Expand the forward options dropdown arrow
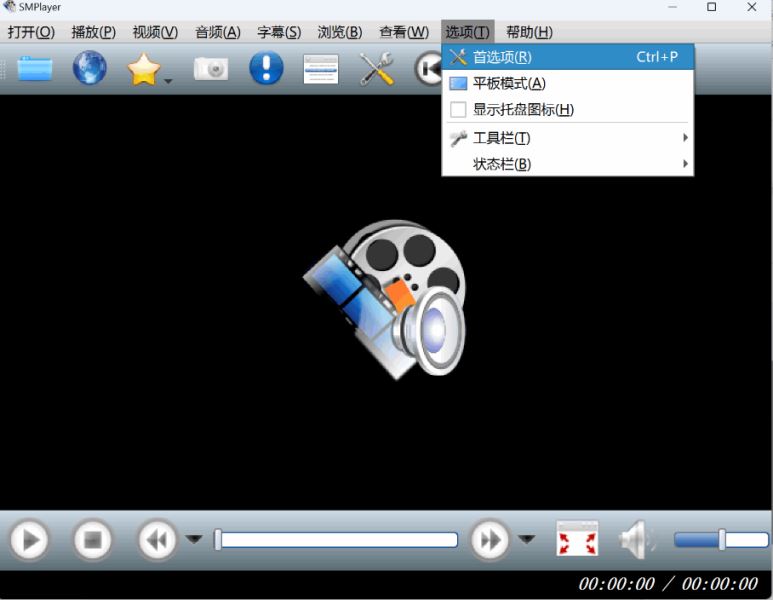The image size is (773, 600). click(x=527, y=539)
